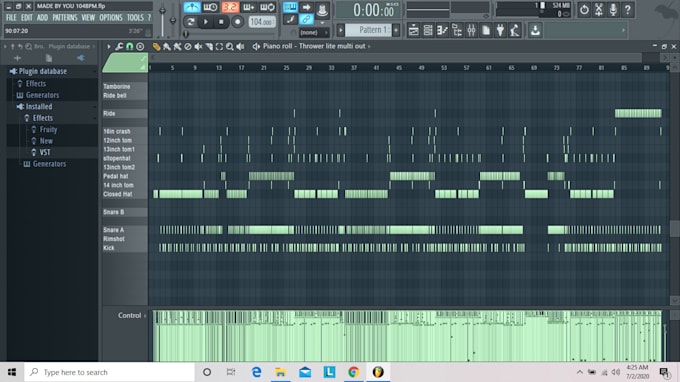The image size is (680, 382).
Task: Select the slice tool
Action: point(209,46)
